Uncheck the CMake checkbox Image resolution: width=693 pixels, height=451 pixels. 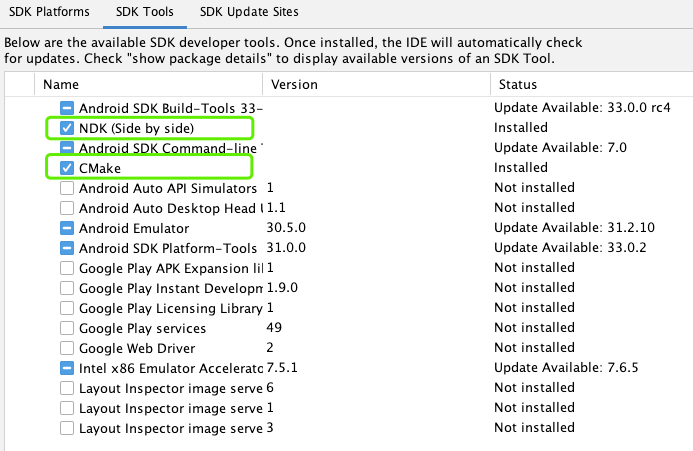[x=67, y=168]
